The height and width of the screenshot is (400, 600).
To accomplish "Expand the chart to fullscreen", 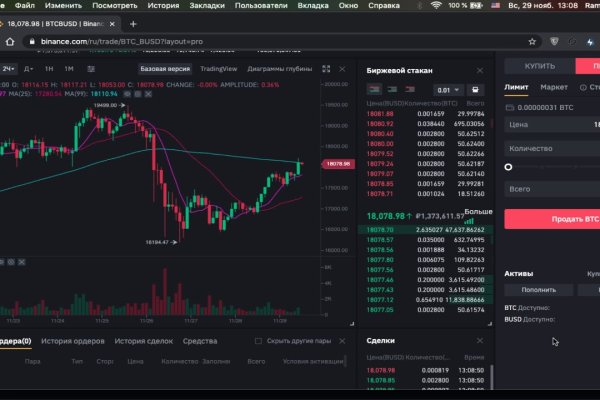I will [326, 69].
